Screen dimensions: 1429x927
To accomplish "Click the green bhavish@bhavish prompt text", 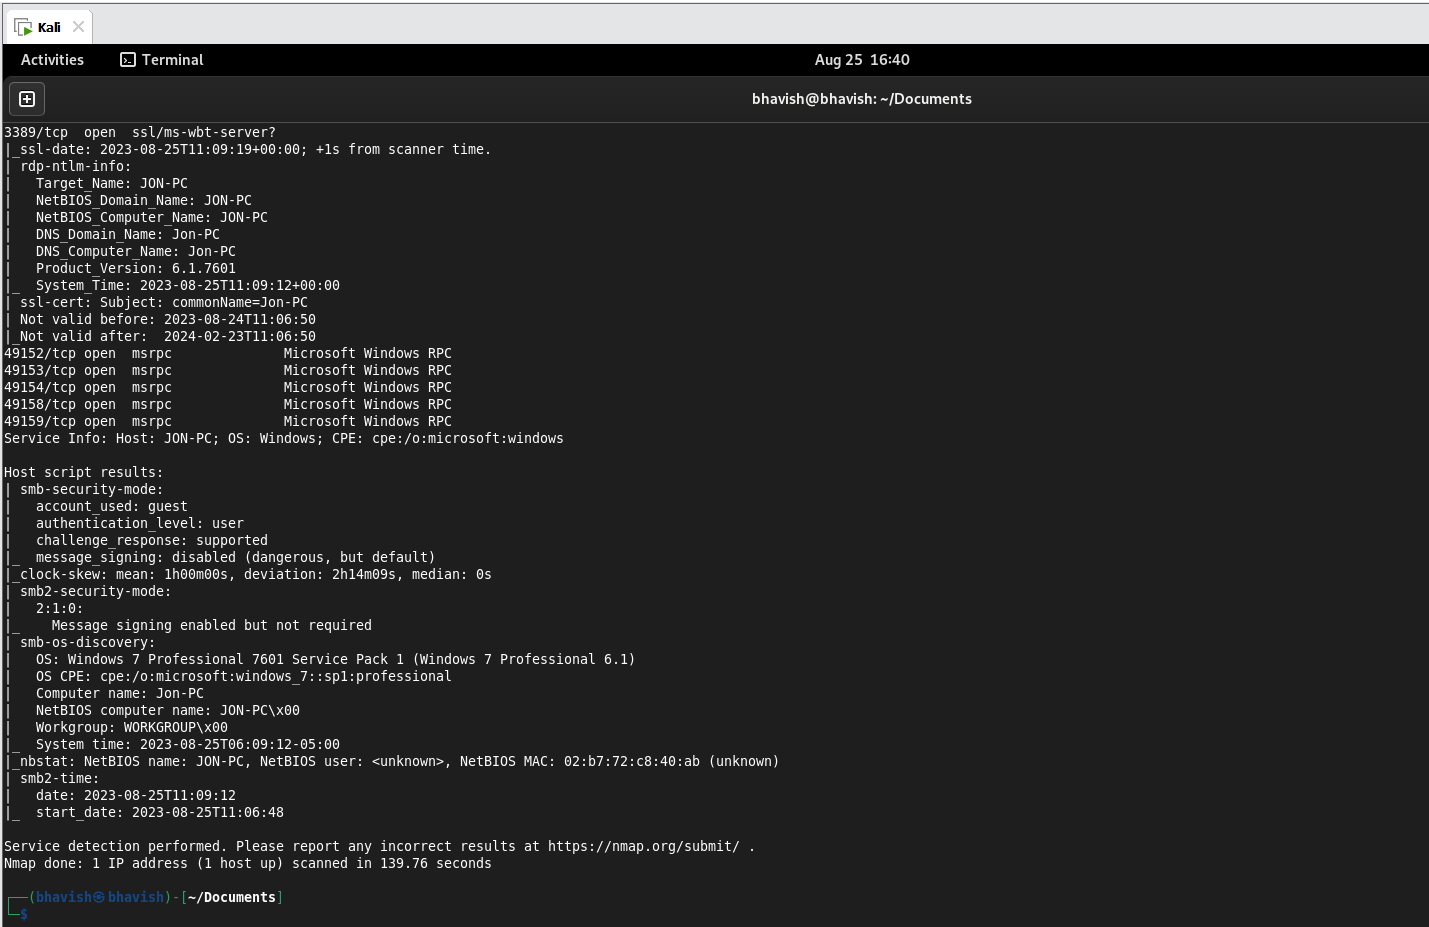I will [100, 896].
